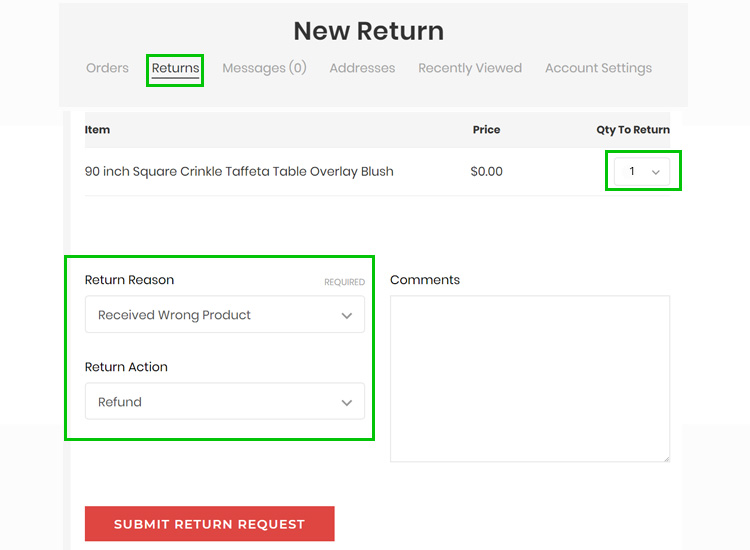This screenshot has width=750, height=550.
Task: Click the Return Reason field label
Action: point(129,280)
